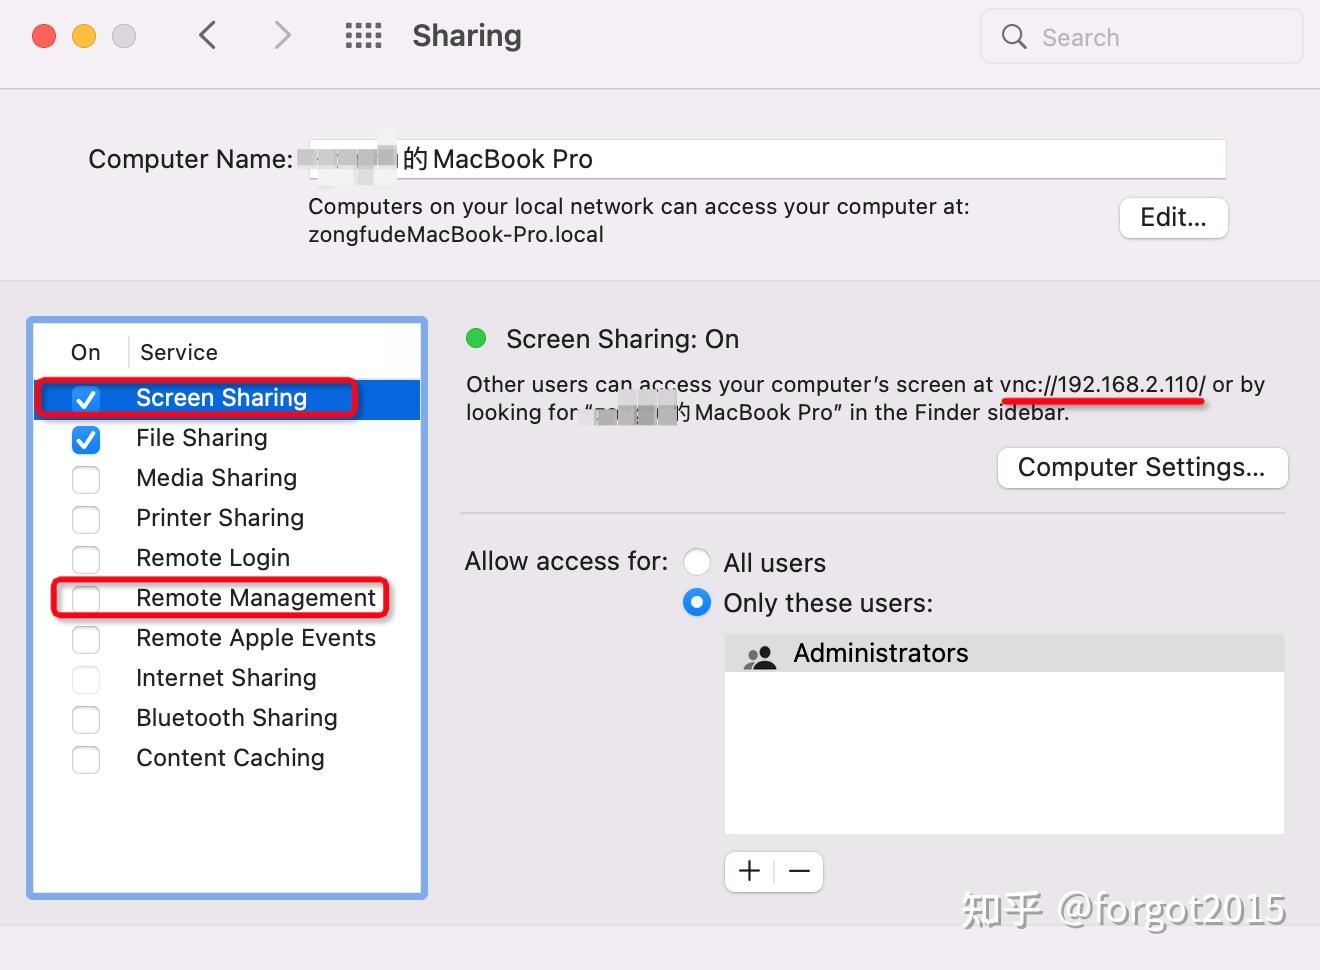The width and height of the screenshot is (1320, 970).
Task: Select the Remote Login service row
Action: tap(227, 559)
